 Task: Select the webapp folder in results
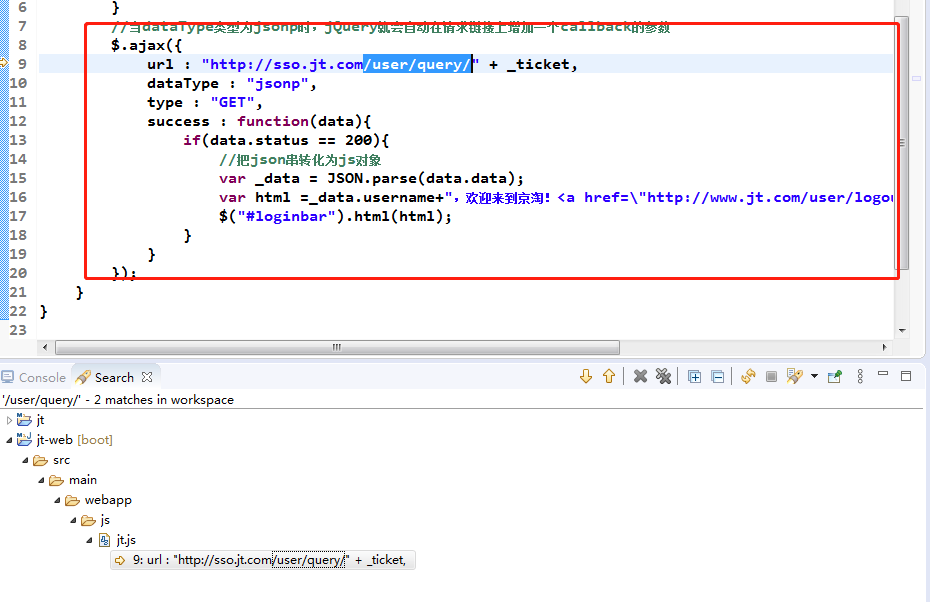(108, 500)
